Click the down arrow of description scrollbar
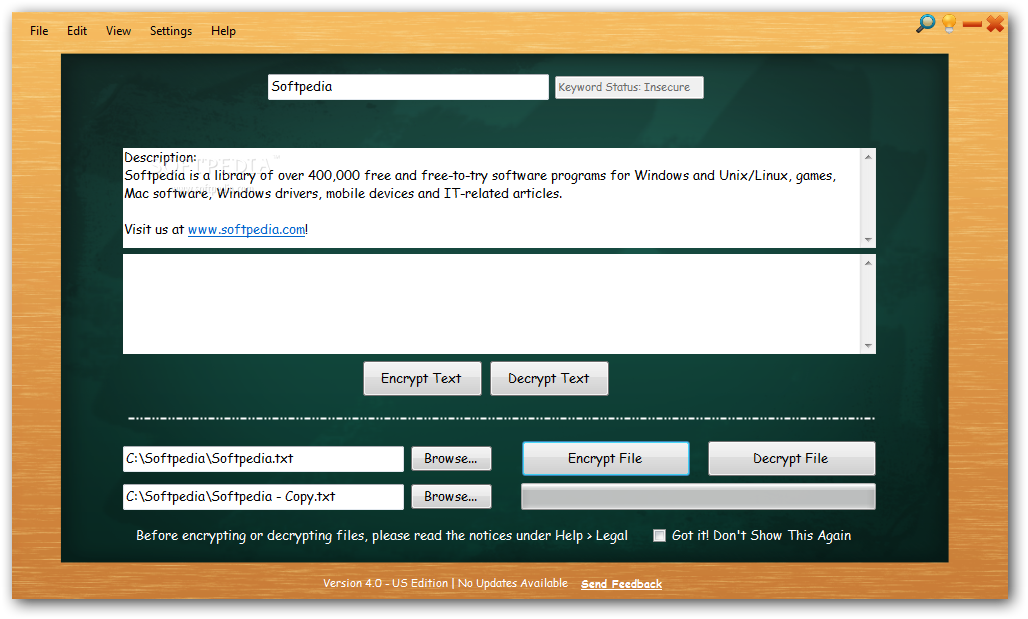The height and width of the screenshot is (619, 1028). (868, 240)
